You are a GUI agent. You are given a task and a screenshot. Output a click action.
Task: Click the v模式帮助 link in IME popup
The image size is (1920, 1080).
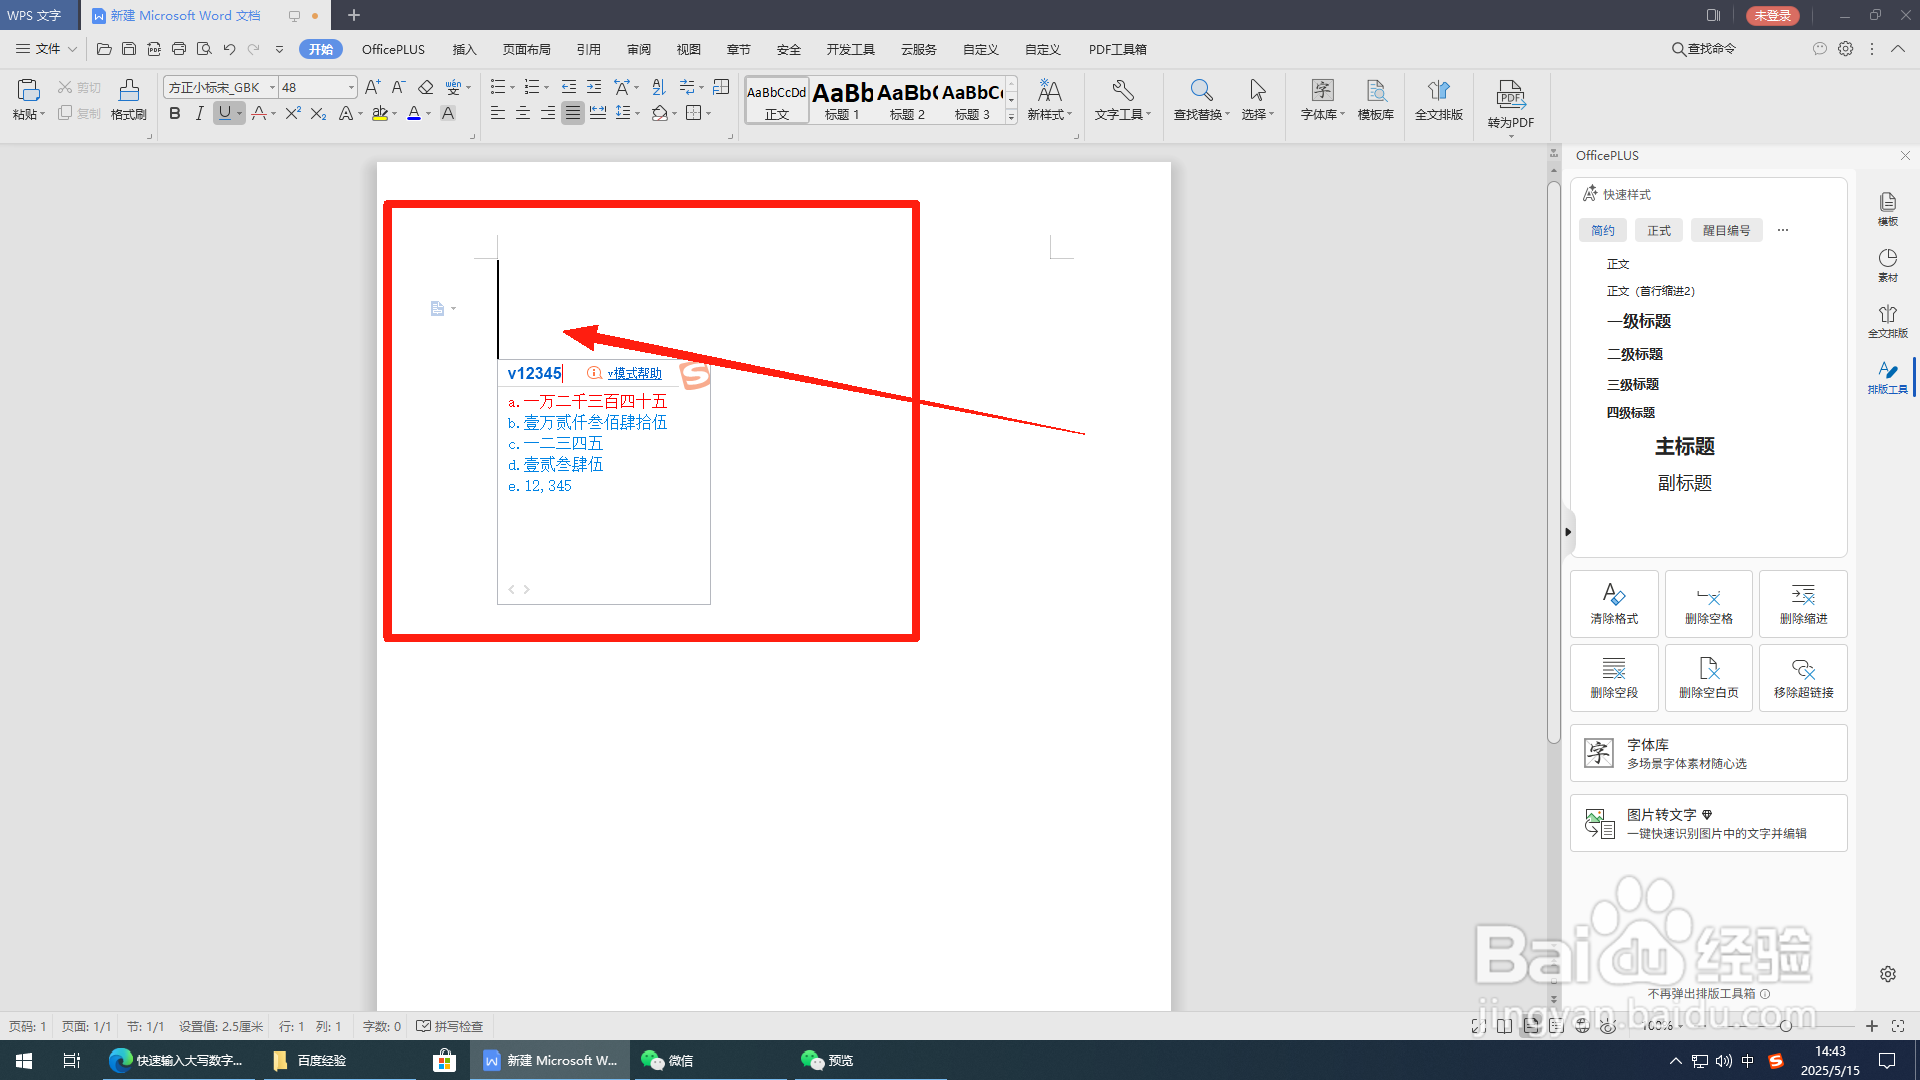pyautogui.click(x=634, y=373)
